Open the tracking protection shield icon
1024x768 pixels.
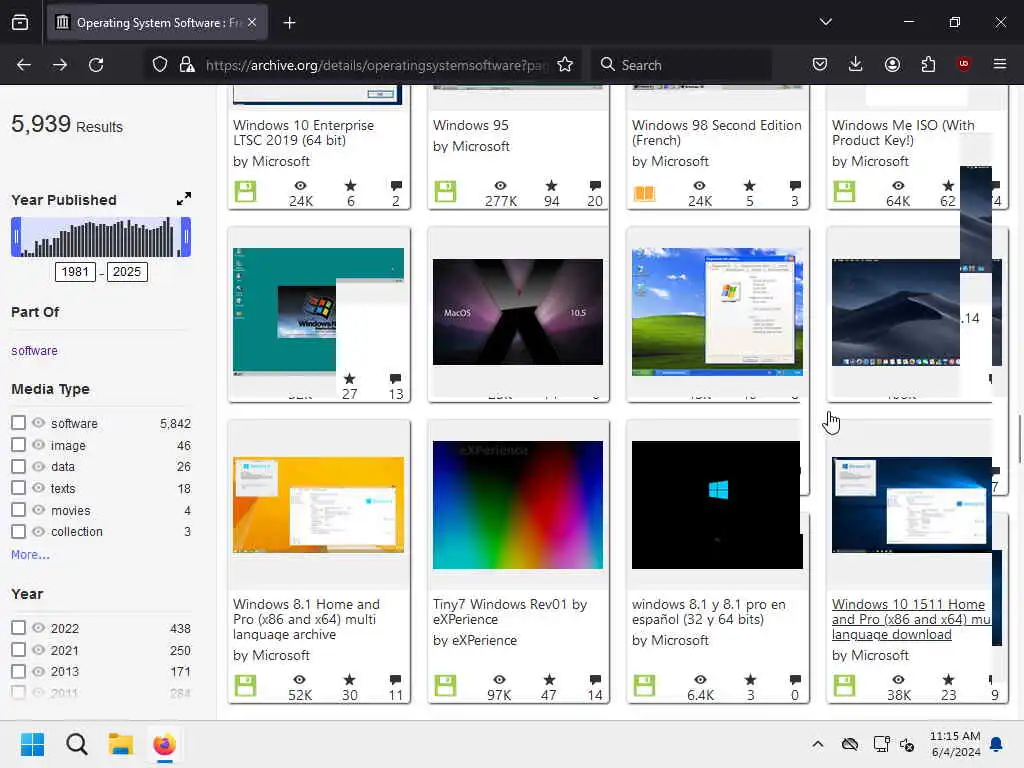click(x=160, y=65)
